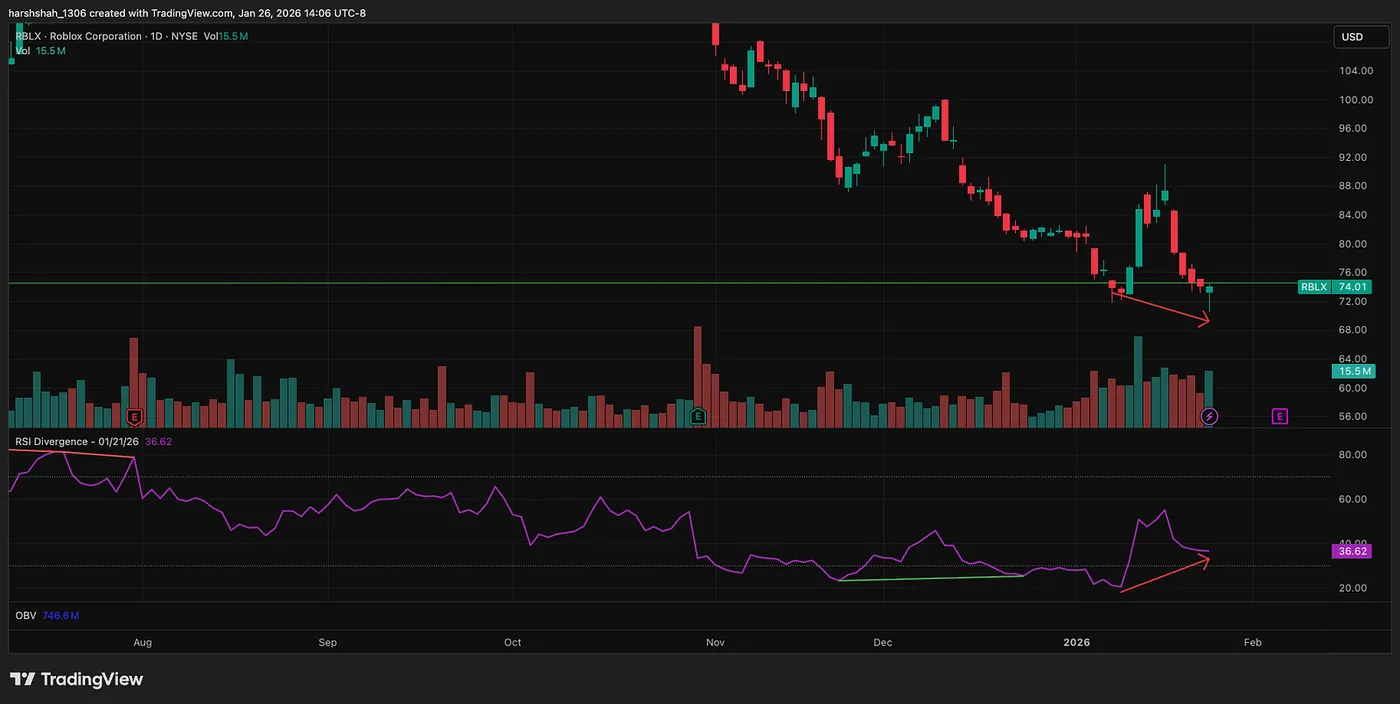Click the Dec date on time axis
Image resolution: width=1400 pixels, height=704 pixels.
point(883,643)
